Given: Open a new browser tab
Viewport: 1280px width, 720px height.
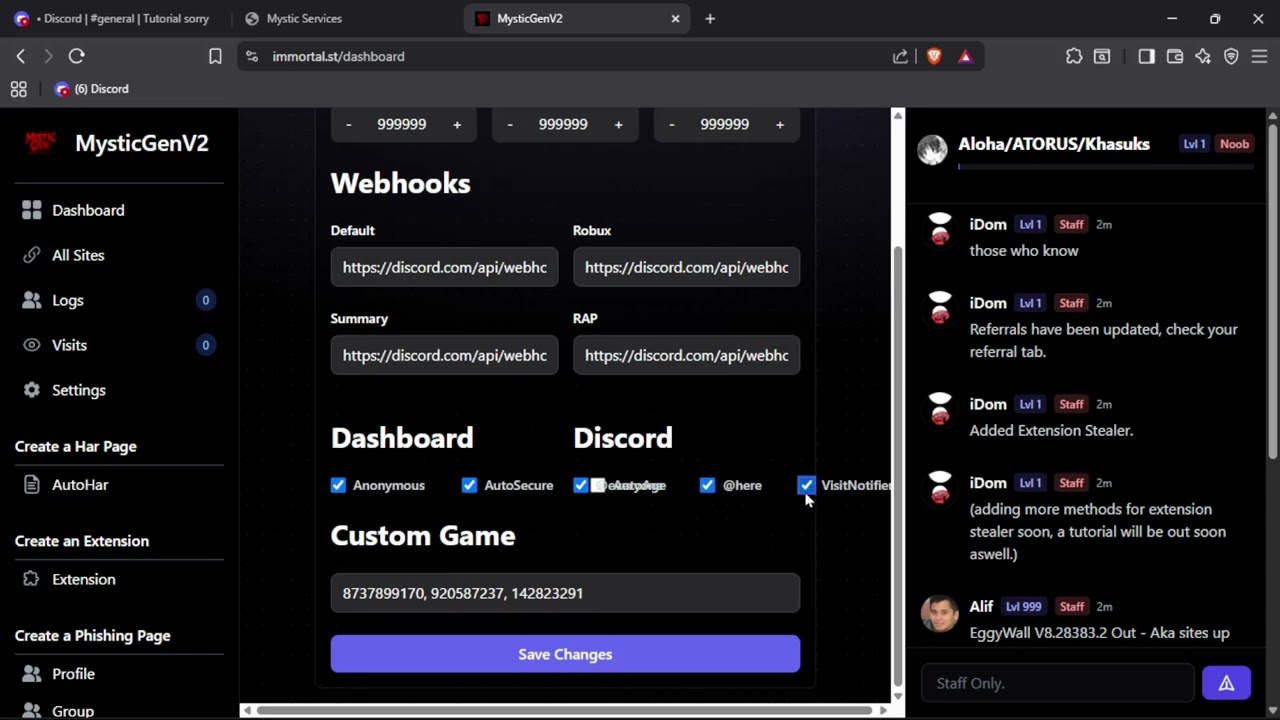Looking at the screenshot, I should pyautogui.click(x=710, y=18).
